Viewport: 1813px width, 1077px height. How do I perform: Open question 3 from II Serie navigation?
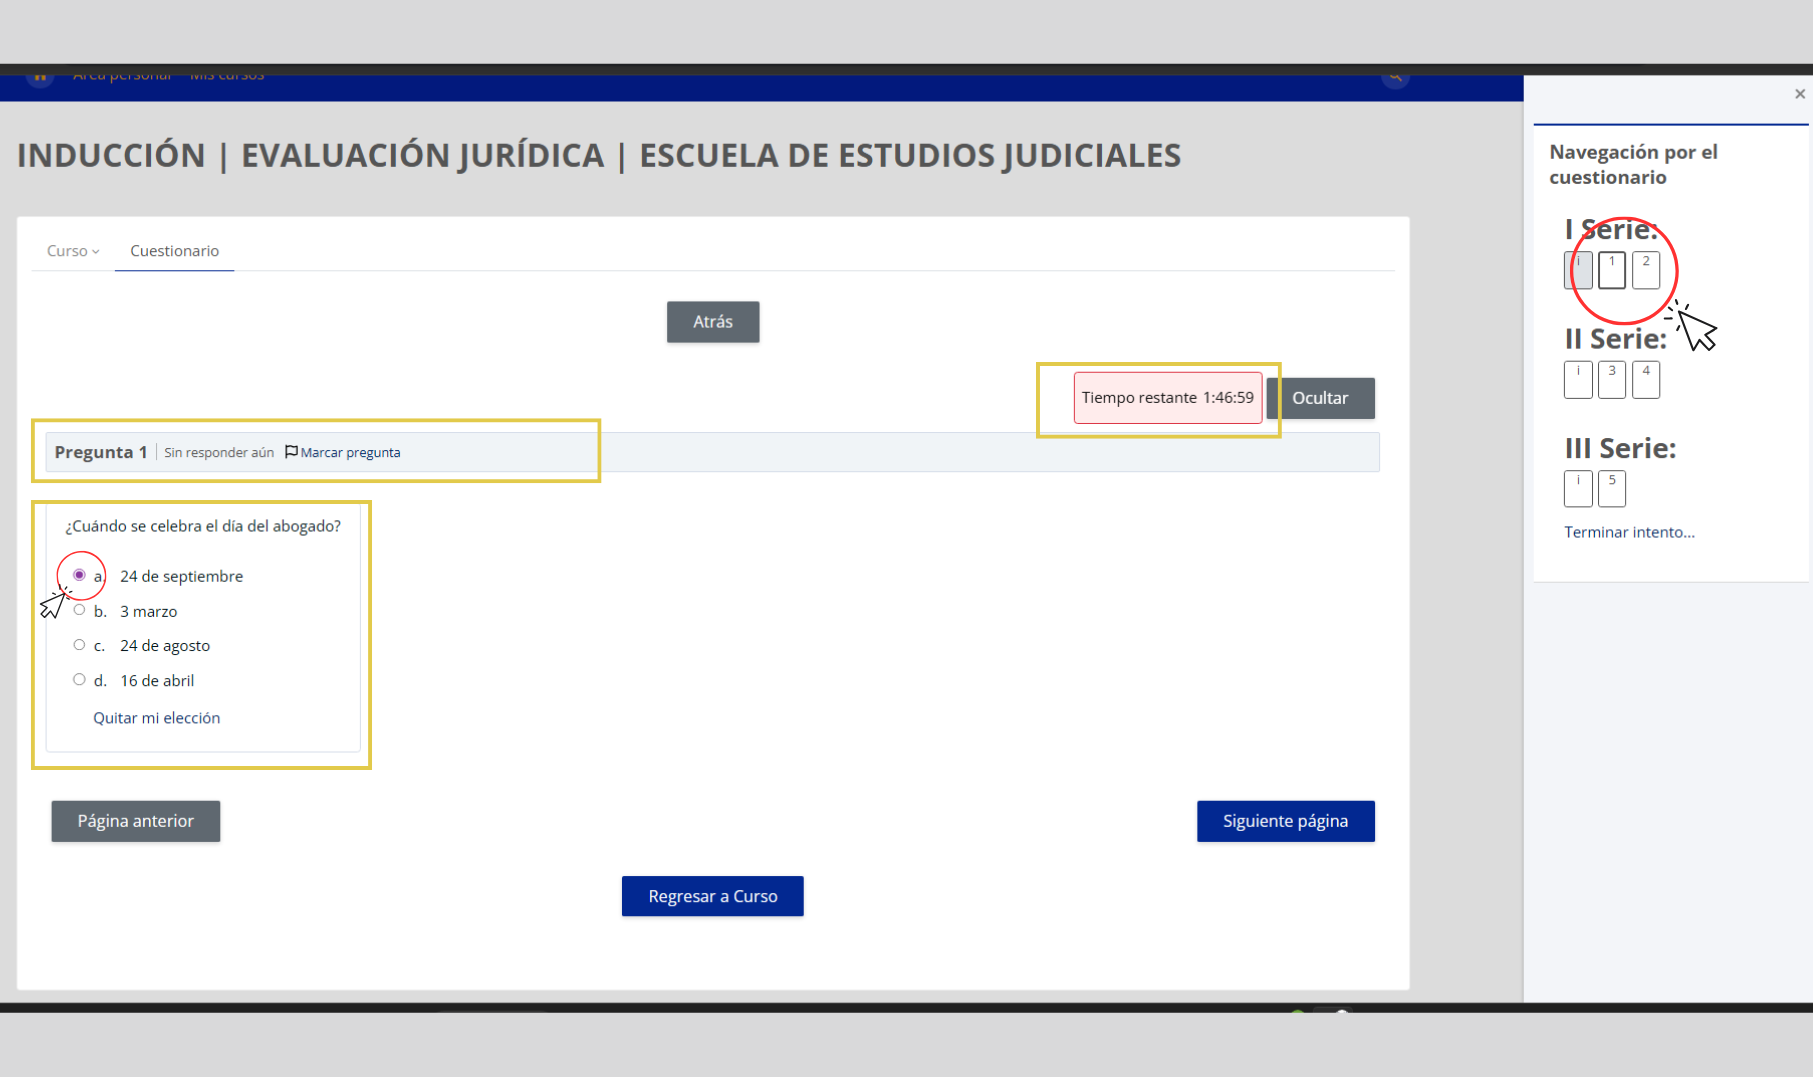(1612, 379)
